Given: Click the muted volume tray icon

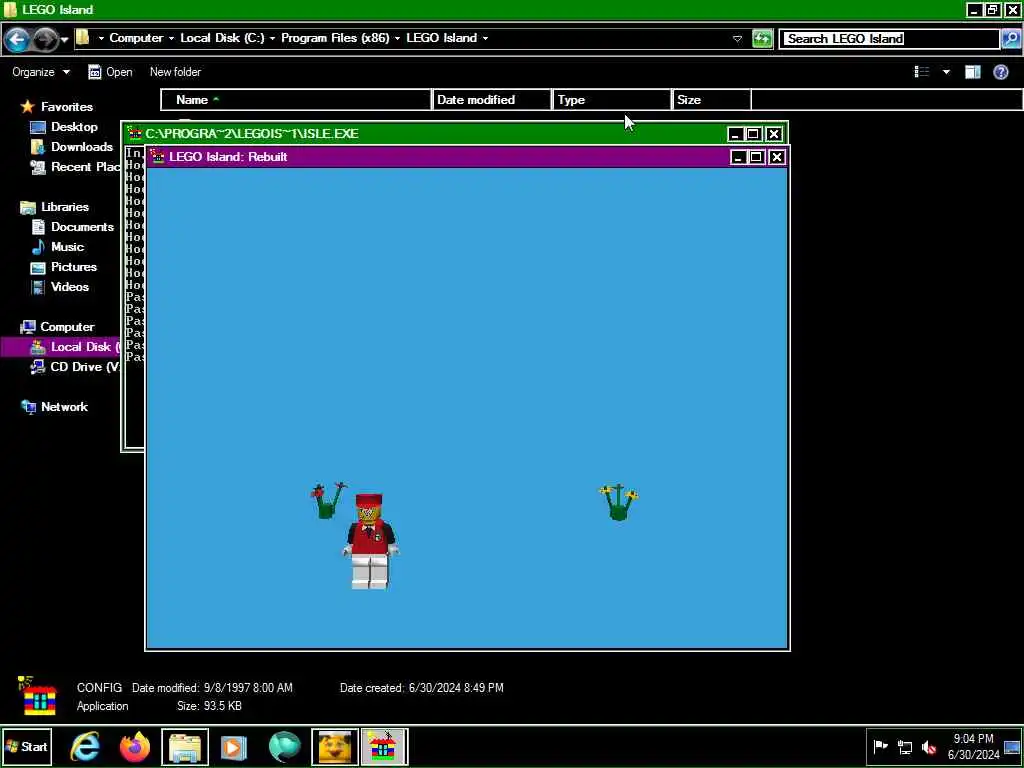Looking at the screenshot, I should click(929, 746).
